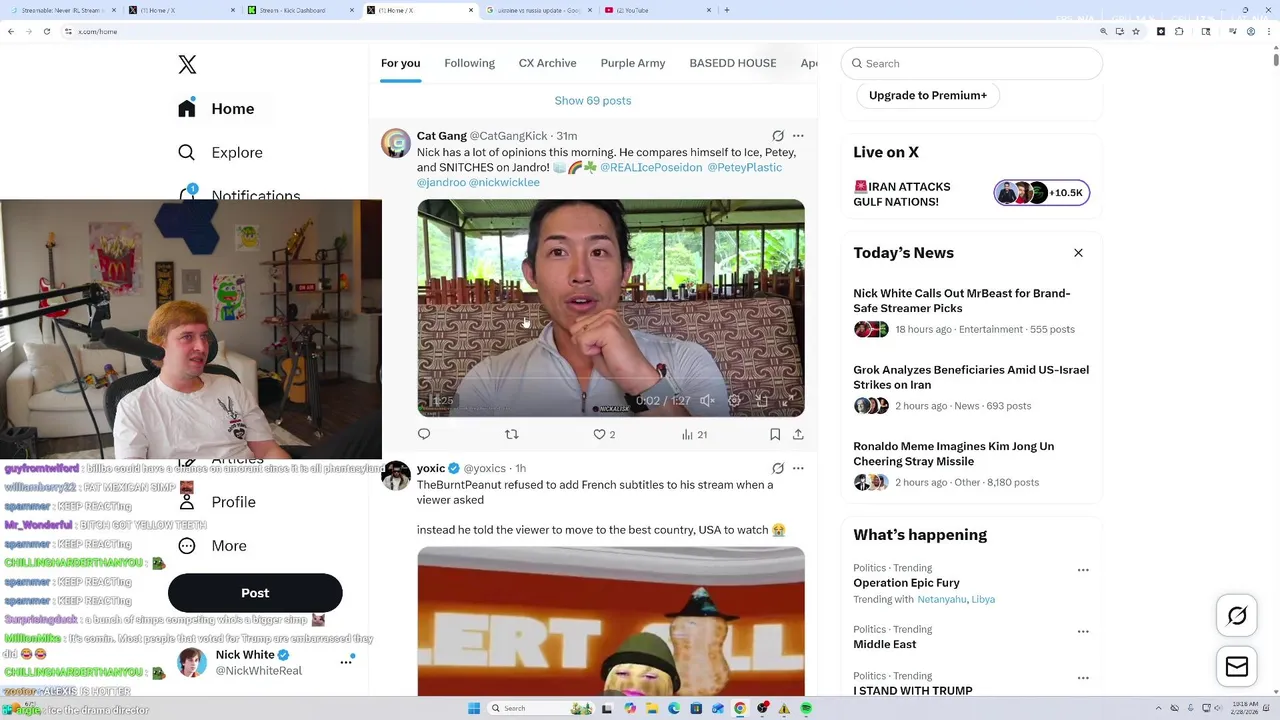This screenshot has width=1280, height=720.
Task: Switch to Stream - Kick Dashboard browser tab
Action: [300, 10]
